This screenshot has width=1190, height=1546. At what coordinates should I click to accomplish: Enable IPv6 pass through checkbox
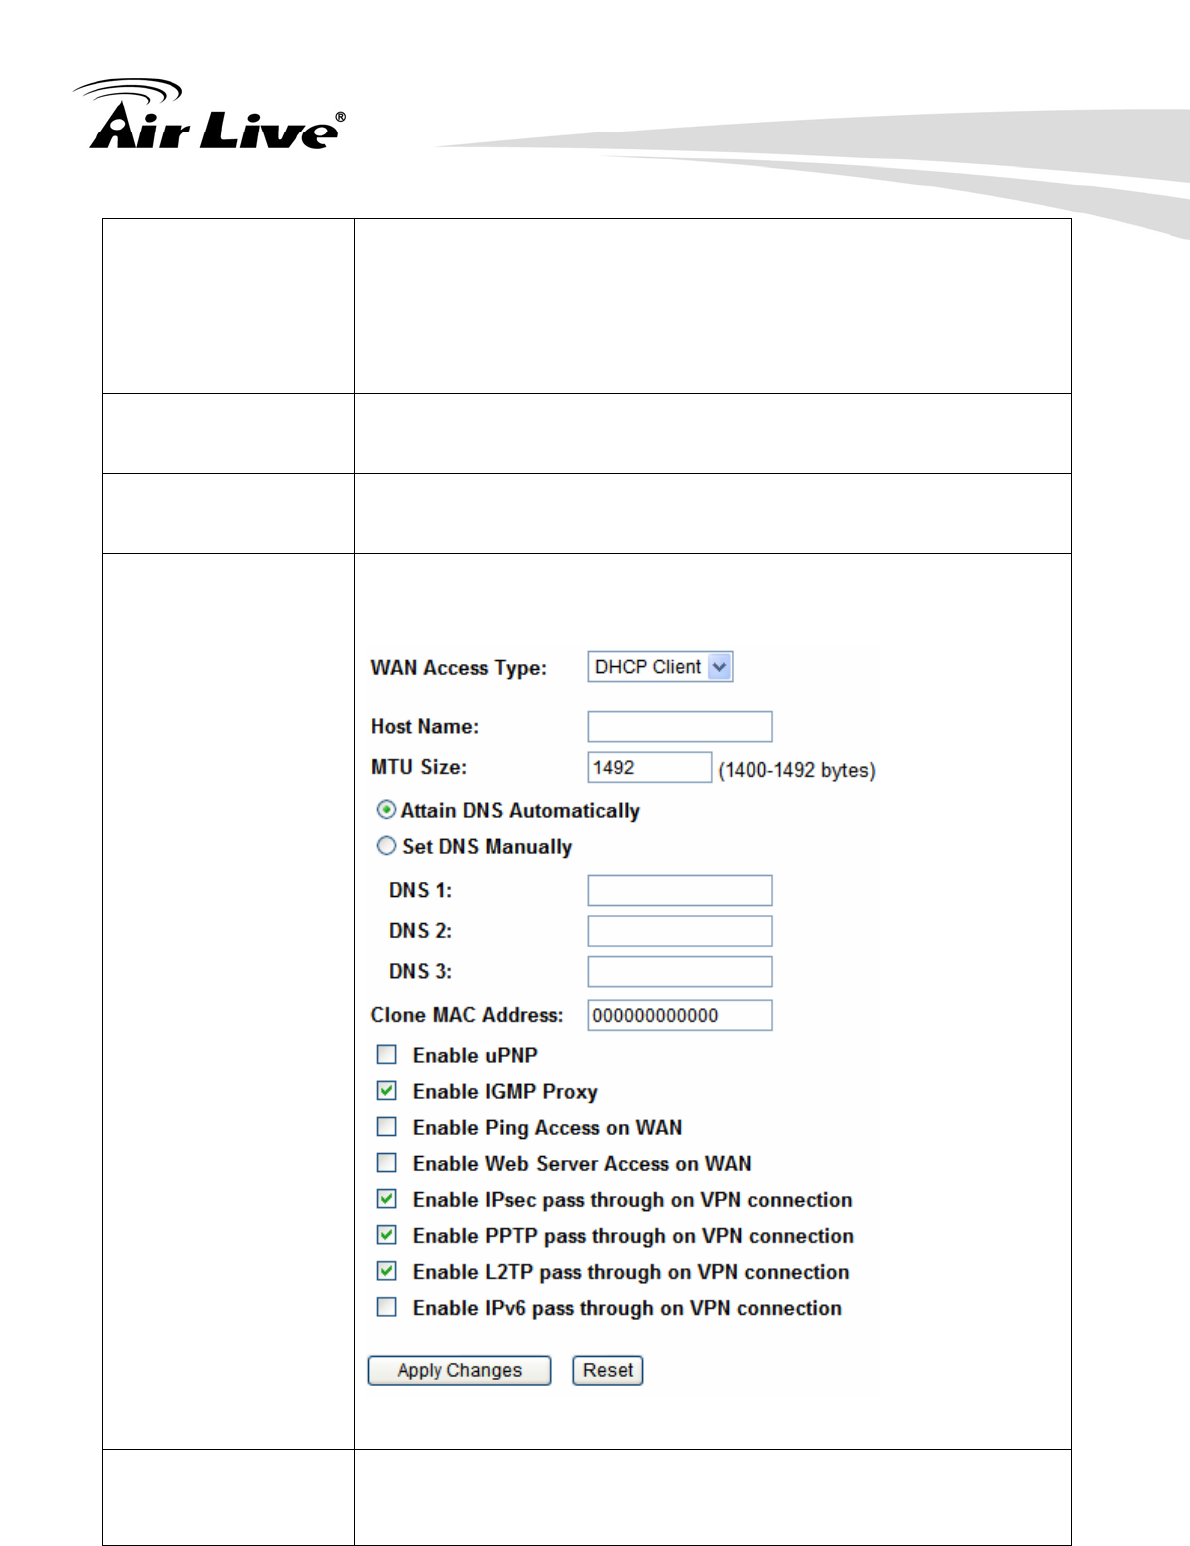(386, 1306)
